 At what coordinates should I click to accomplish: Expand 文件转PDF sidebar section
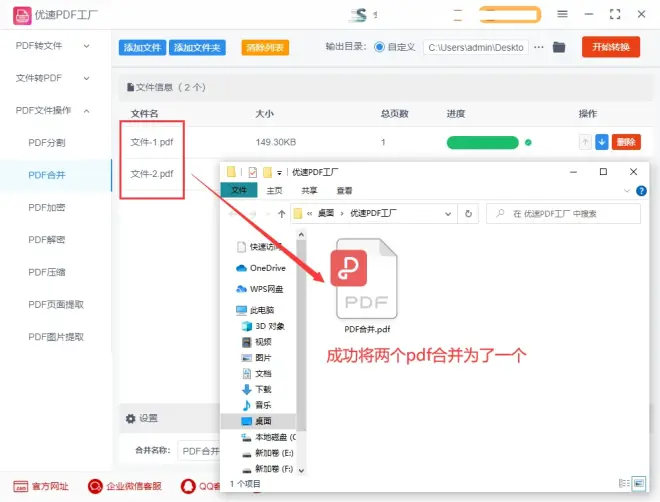coord(53,78)
